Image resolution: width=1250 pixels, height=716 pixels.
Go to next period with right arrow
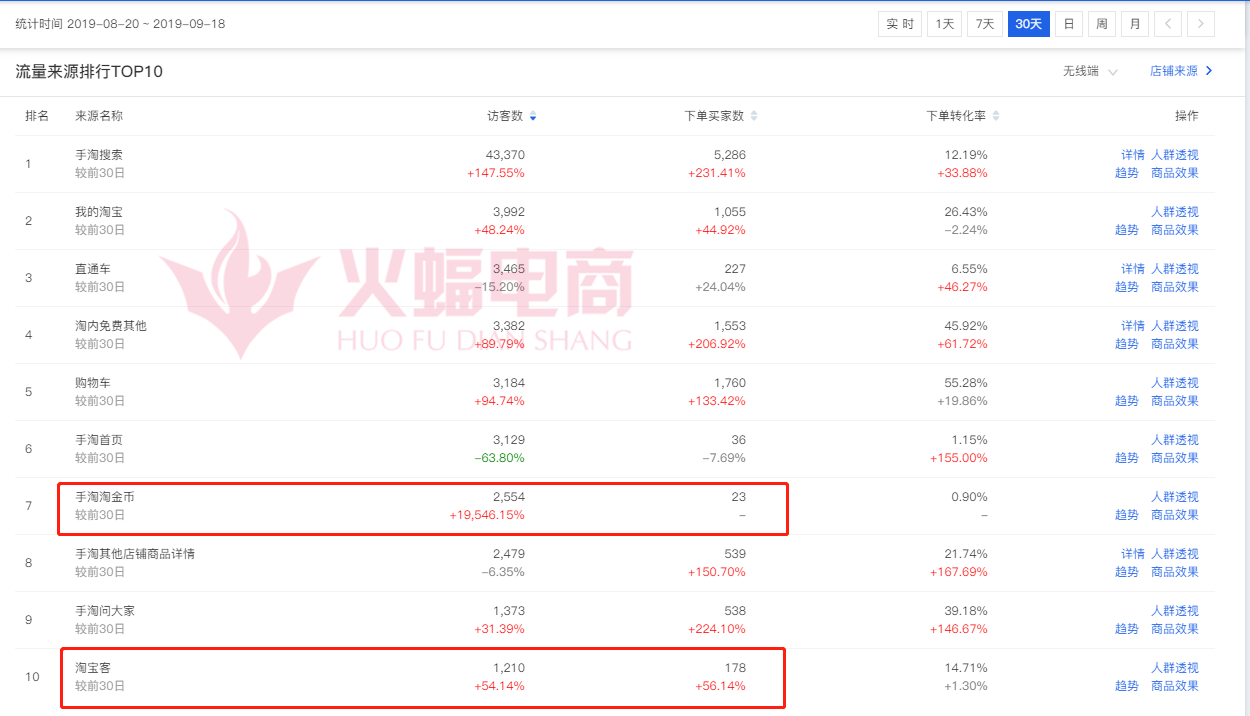[x=1201, y=24]
